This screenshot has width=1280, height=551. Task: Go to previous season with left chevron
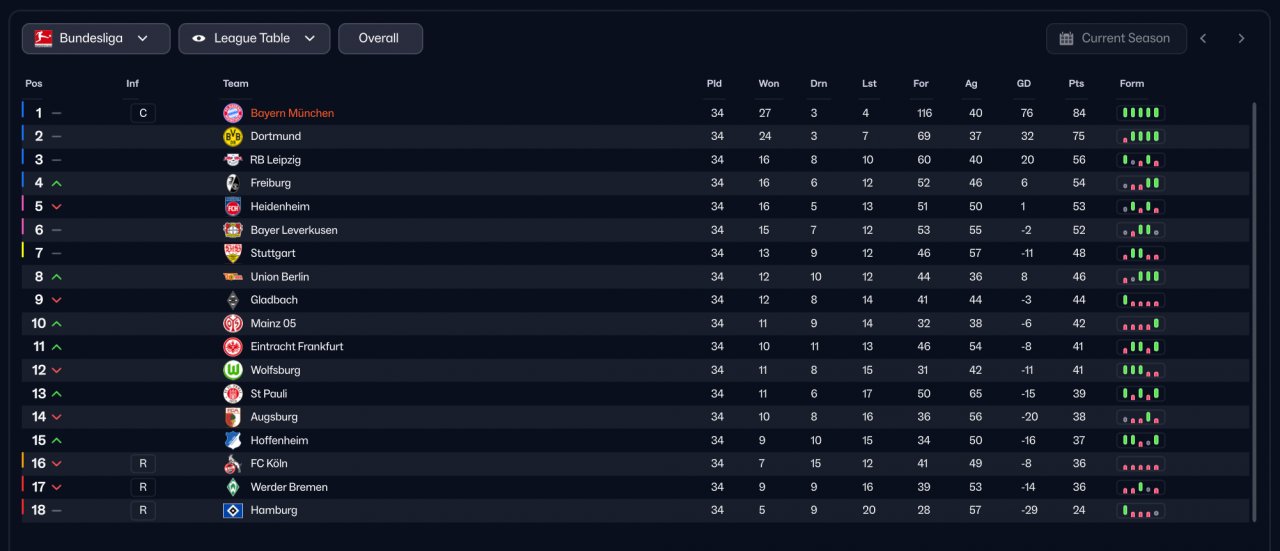[1203, 38]
